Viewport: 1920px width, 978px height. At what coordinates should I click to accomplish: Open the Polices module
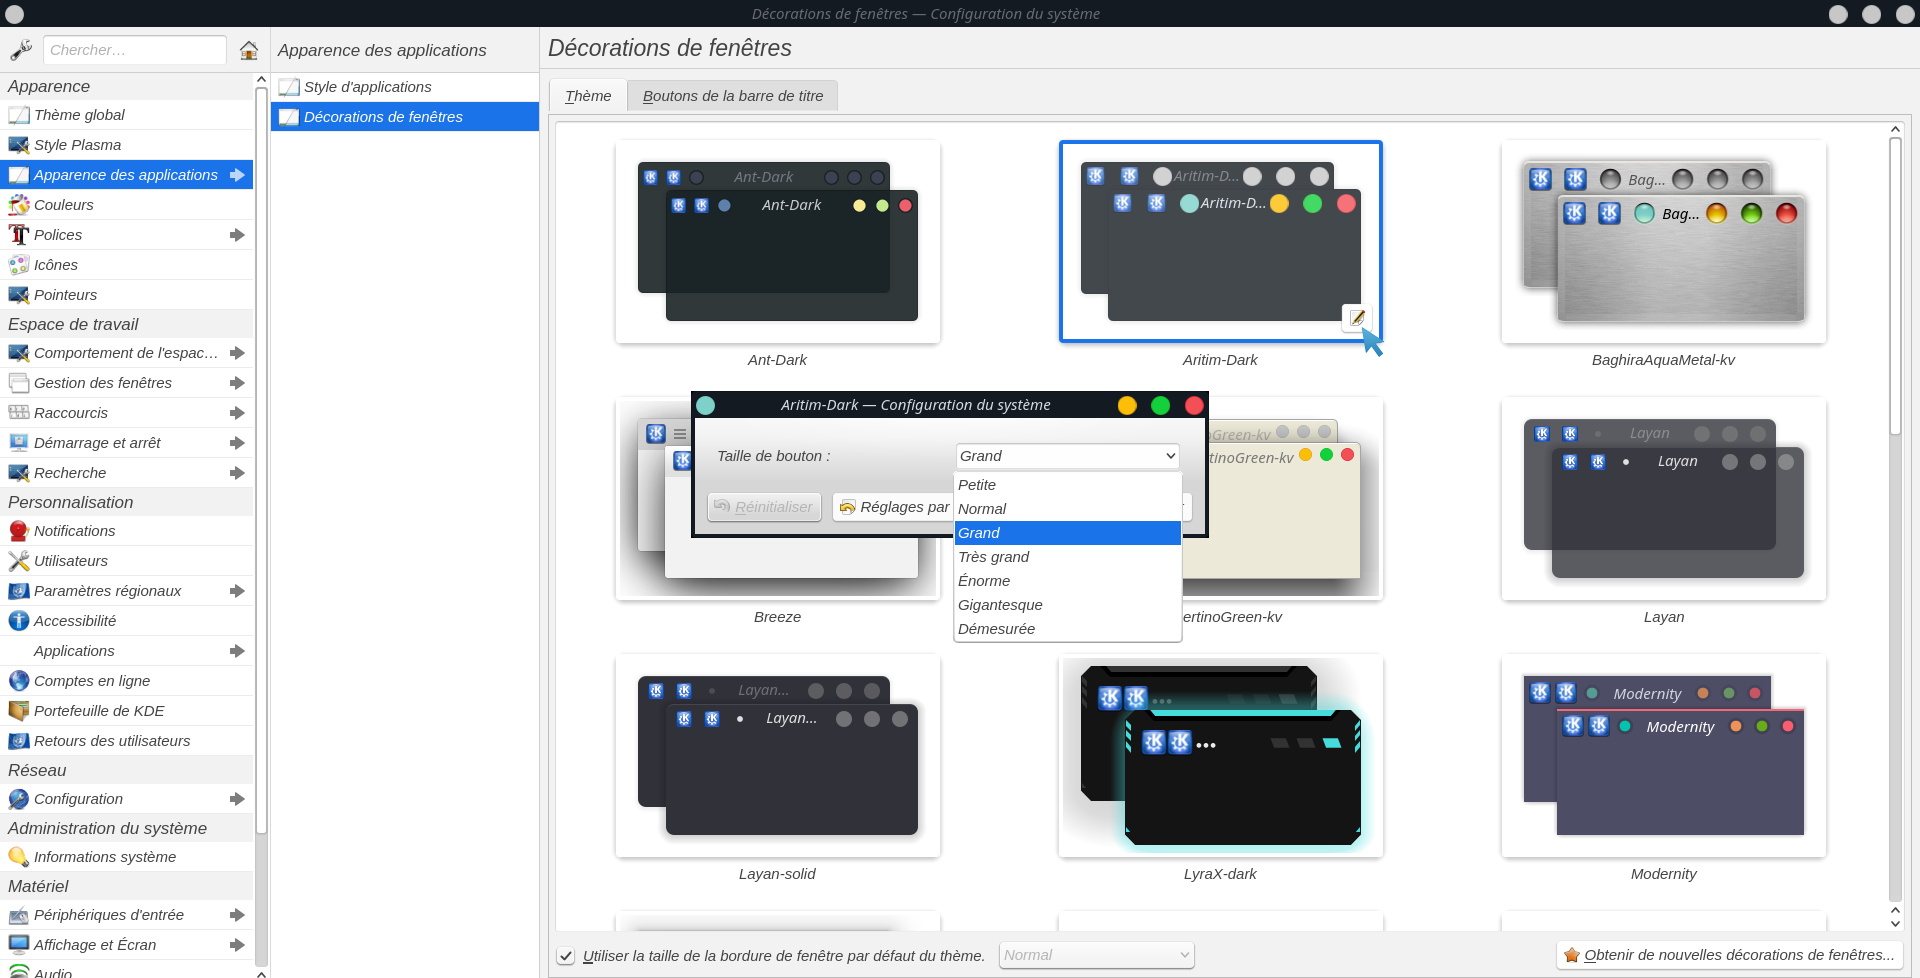126,235
